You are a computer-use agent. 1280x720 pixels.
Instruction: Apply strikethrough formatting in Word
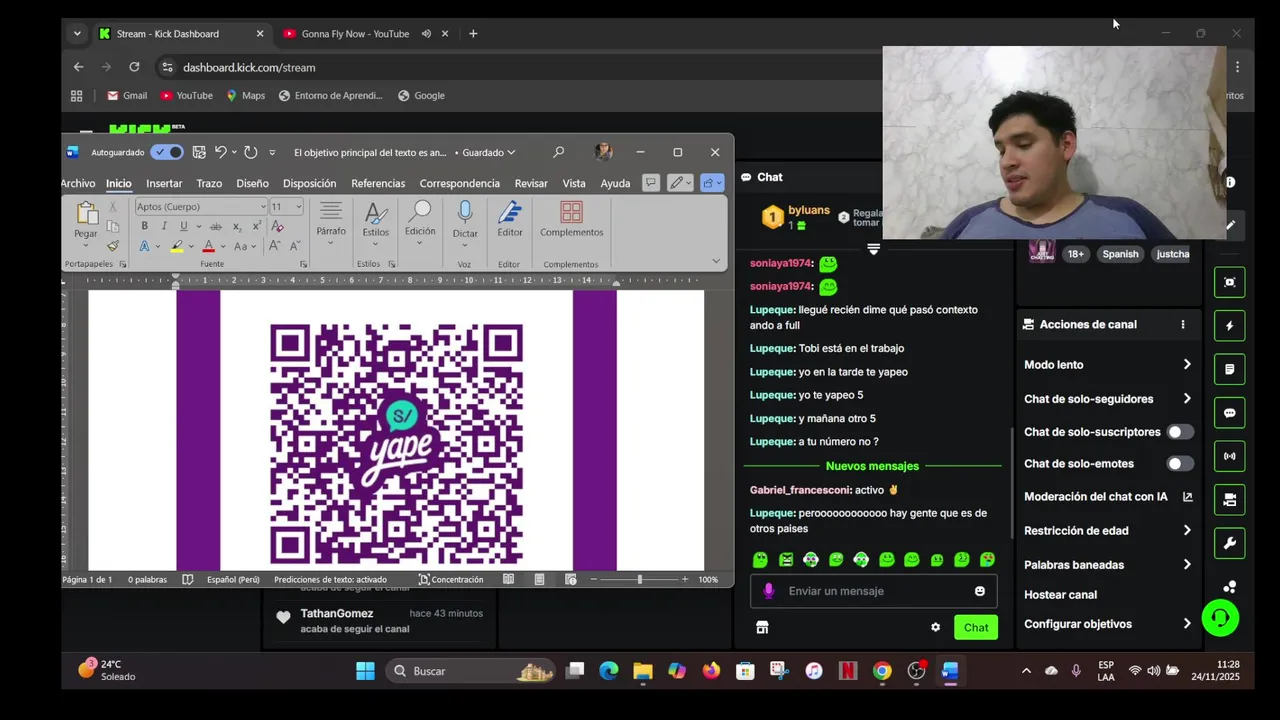click(x=215, y=226)
